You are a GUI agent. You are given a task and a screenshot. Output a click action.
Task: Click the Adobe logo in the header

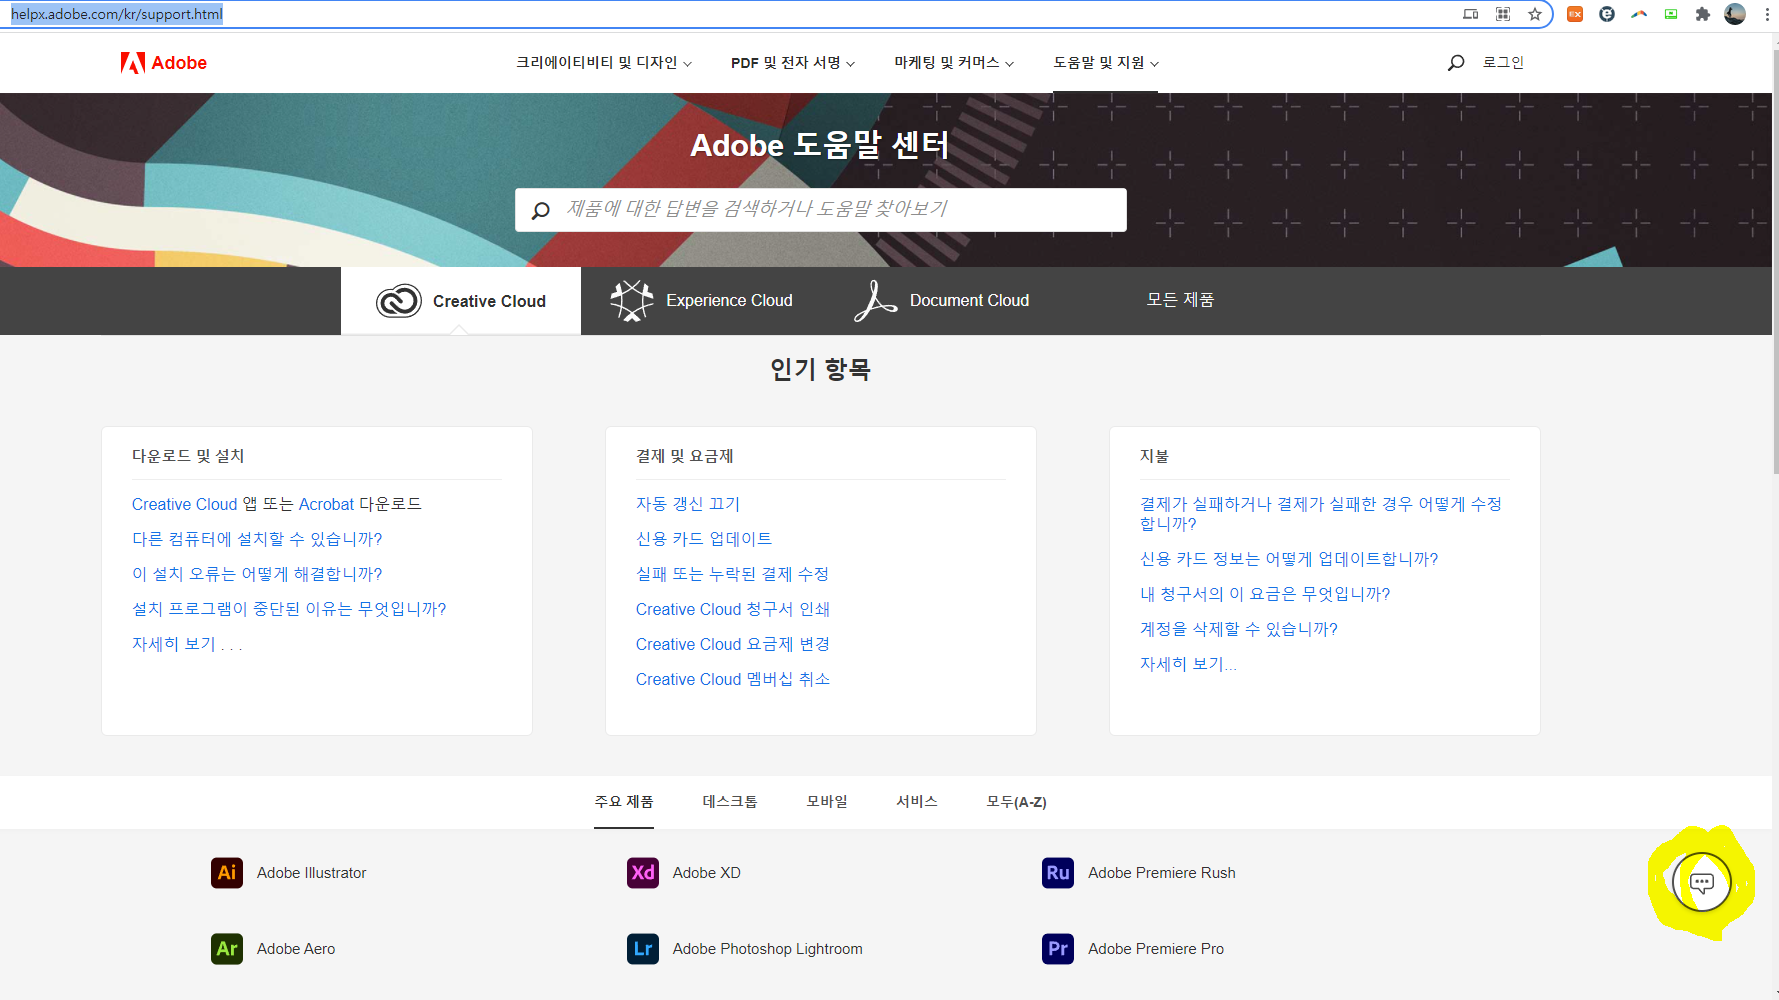(164, 63)
